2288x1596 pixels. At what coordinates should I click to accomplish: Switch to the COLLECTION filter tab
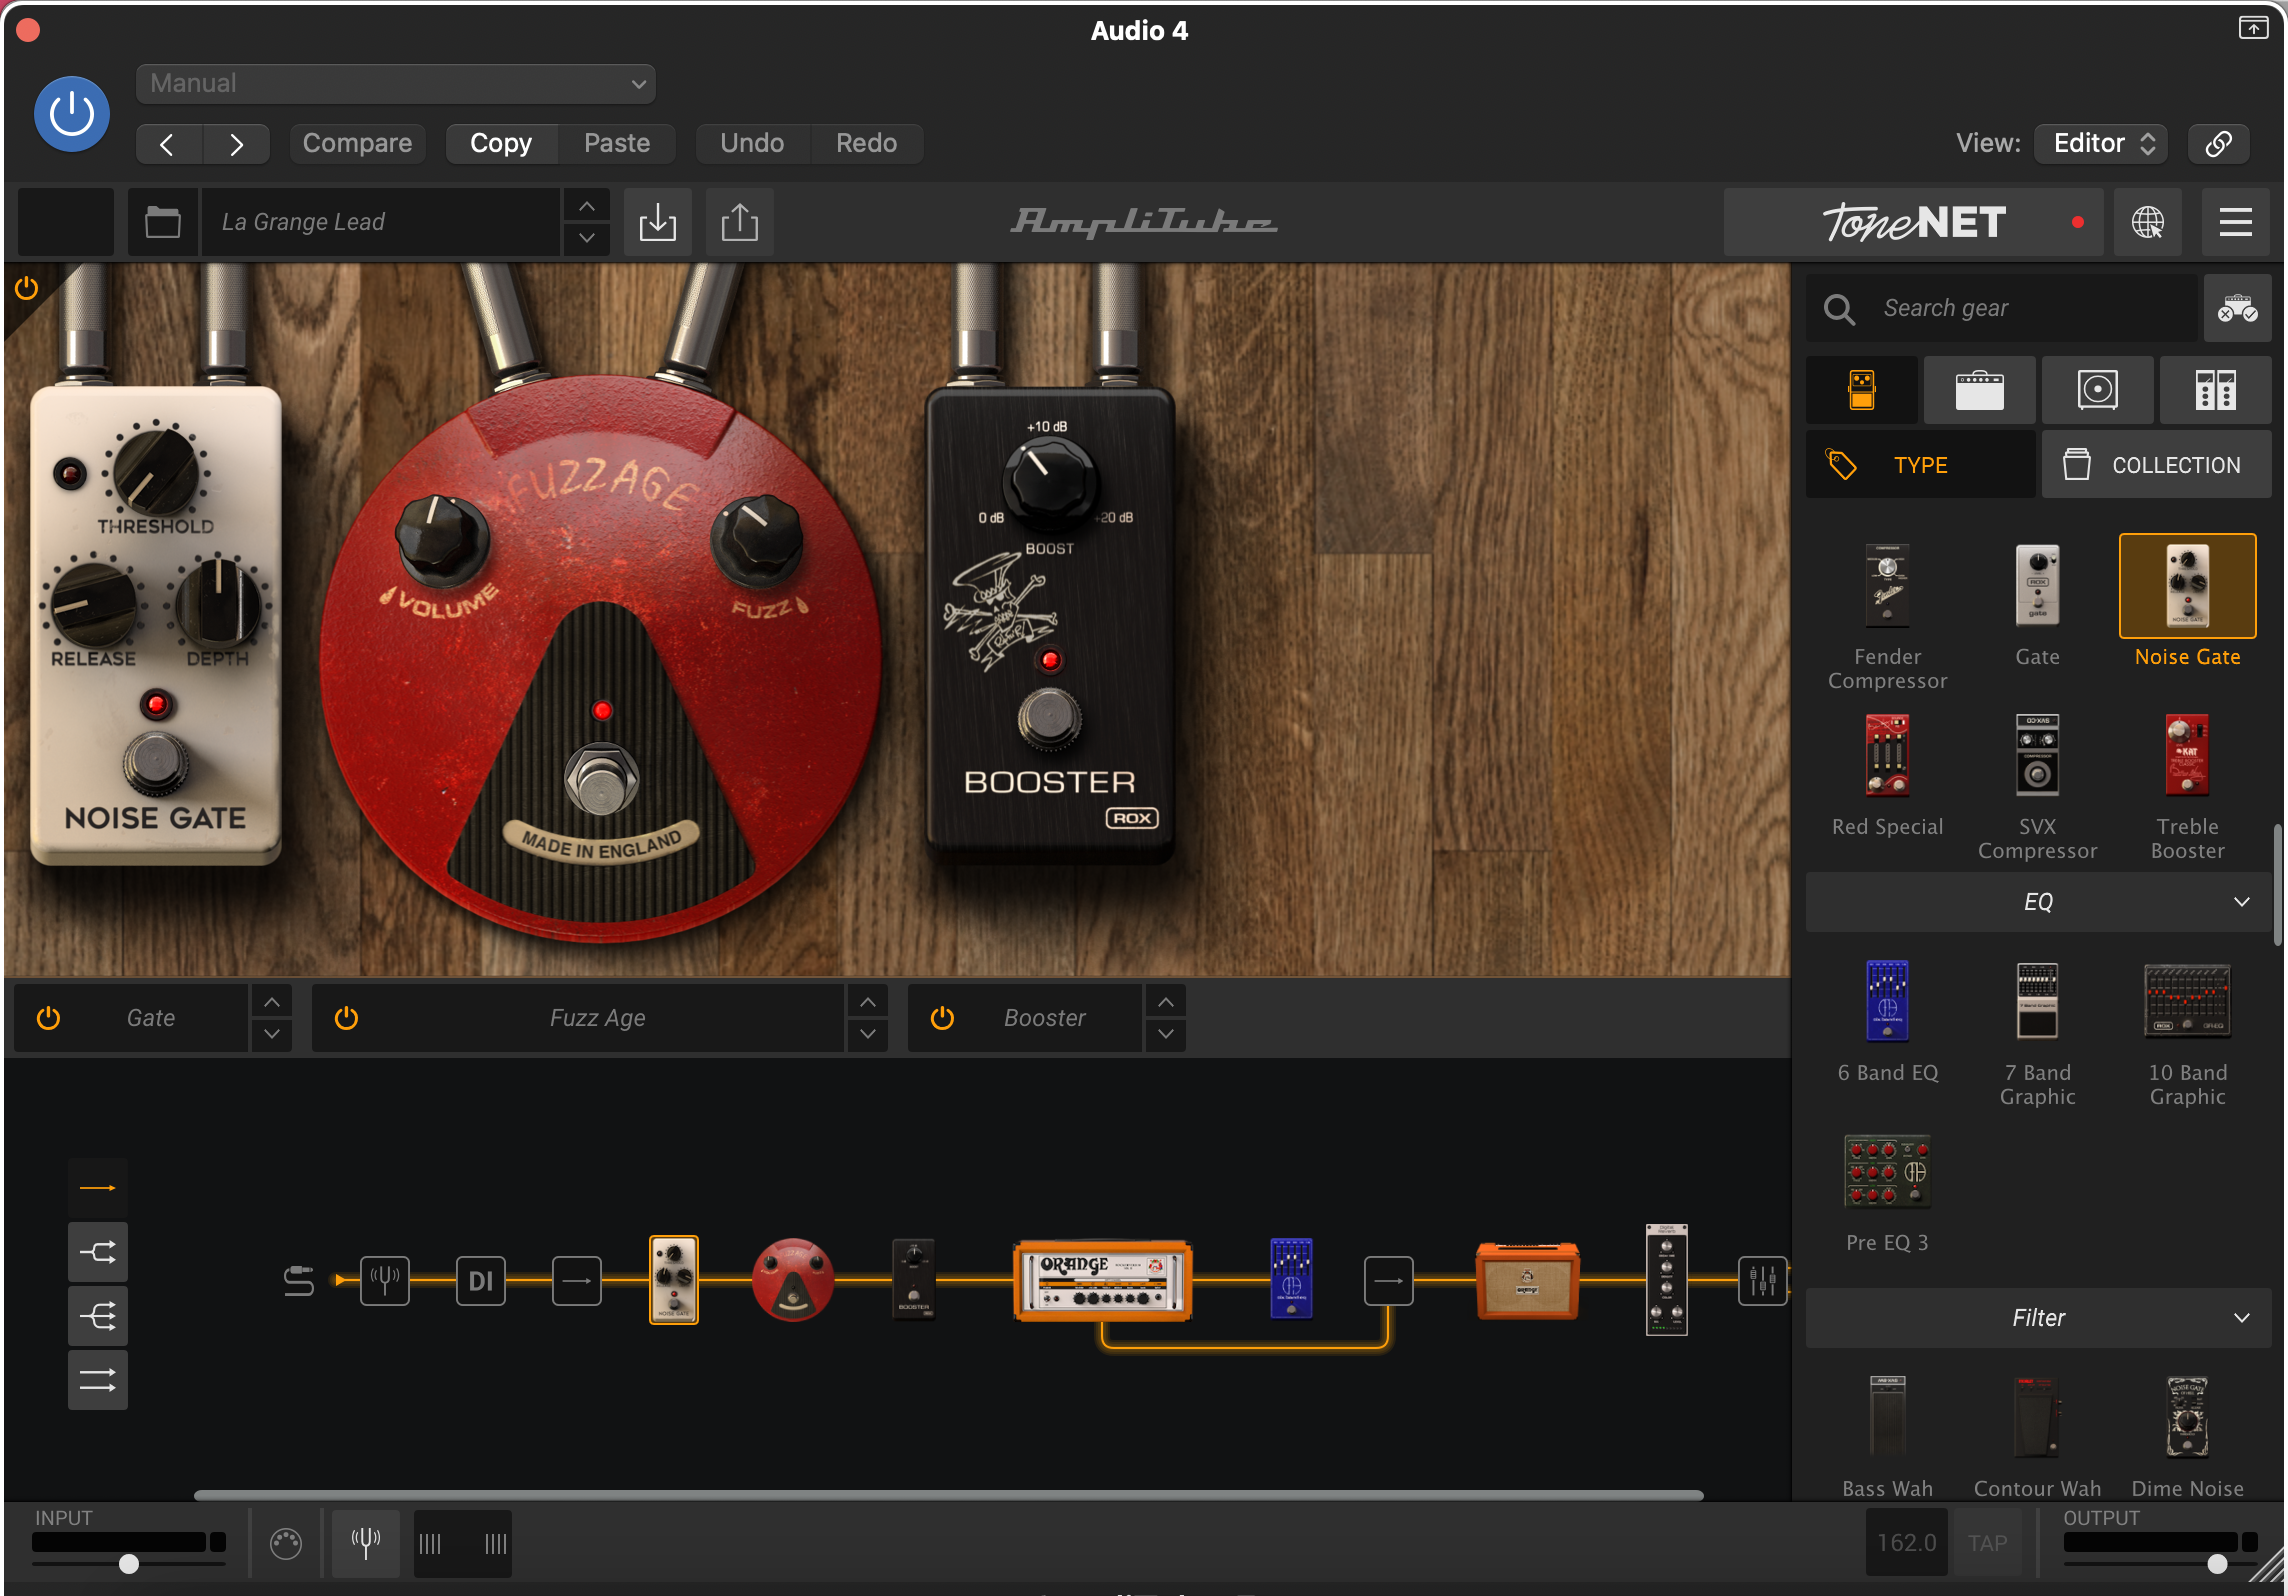coord(2157,465)
